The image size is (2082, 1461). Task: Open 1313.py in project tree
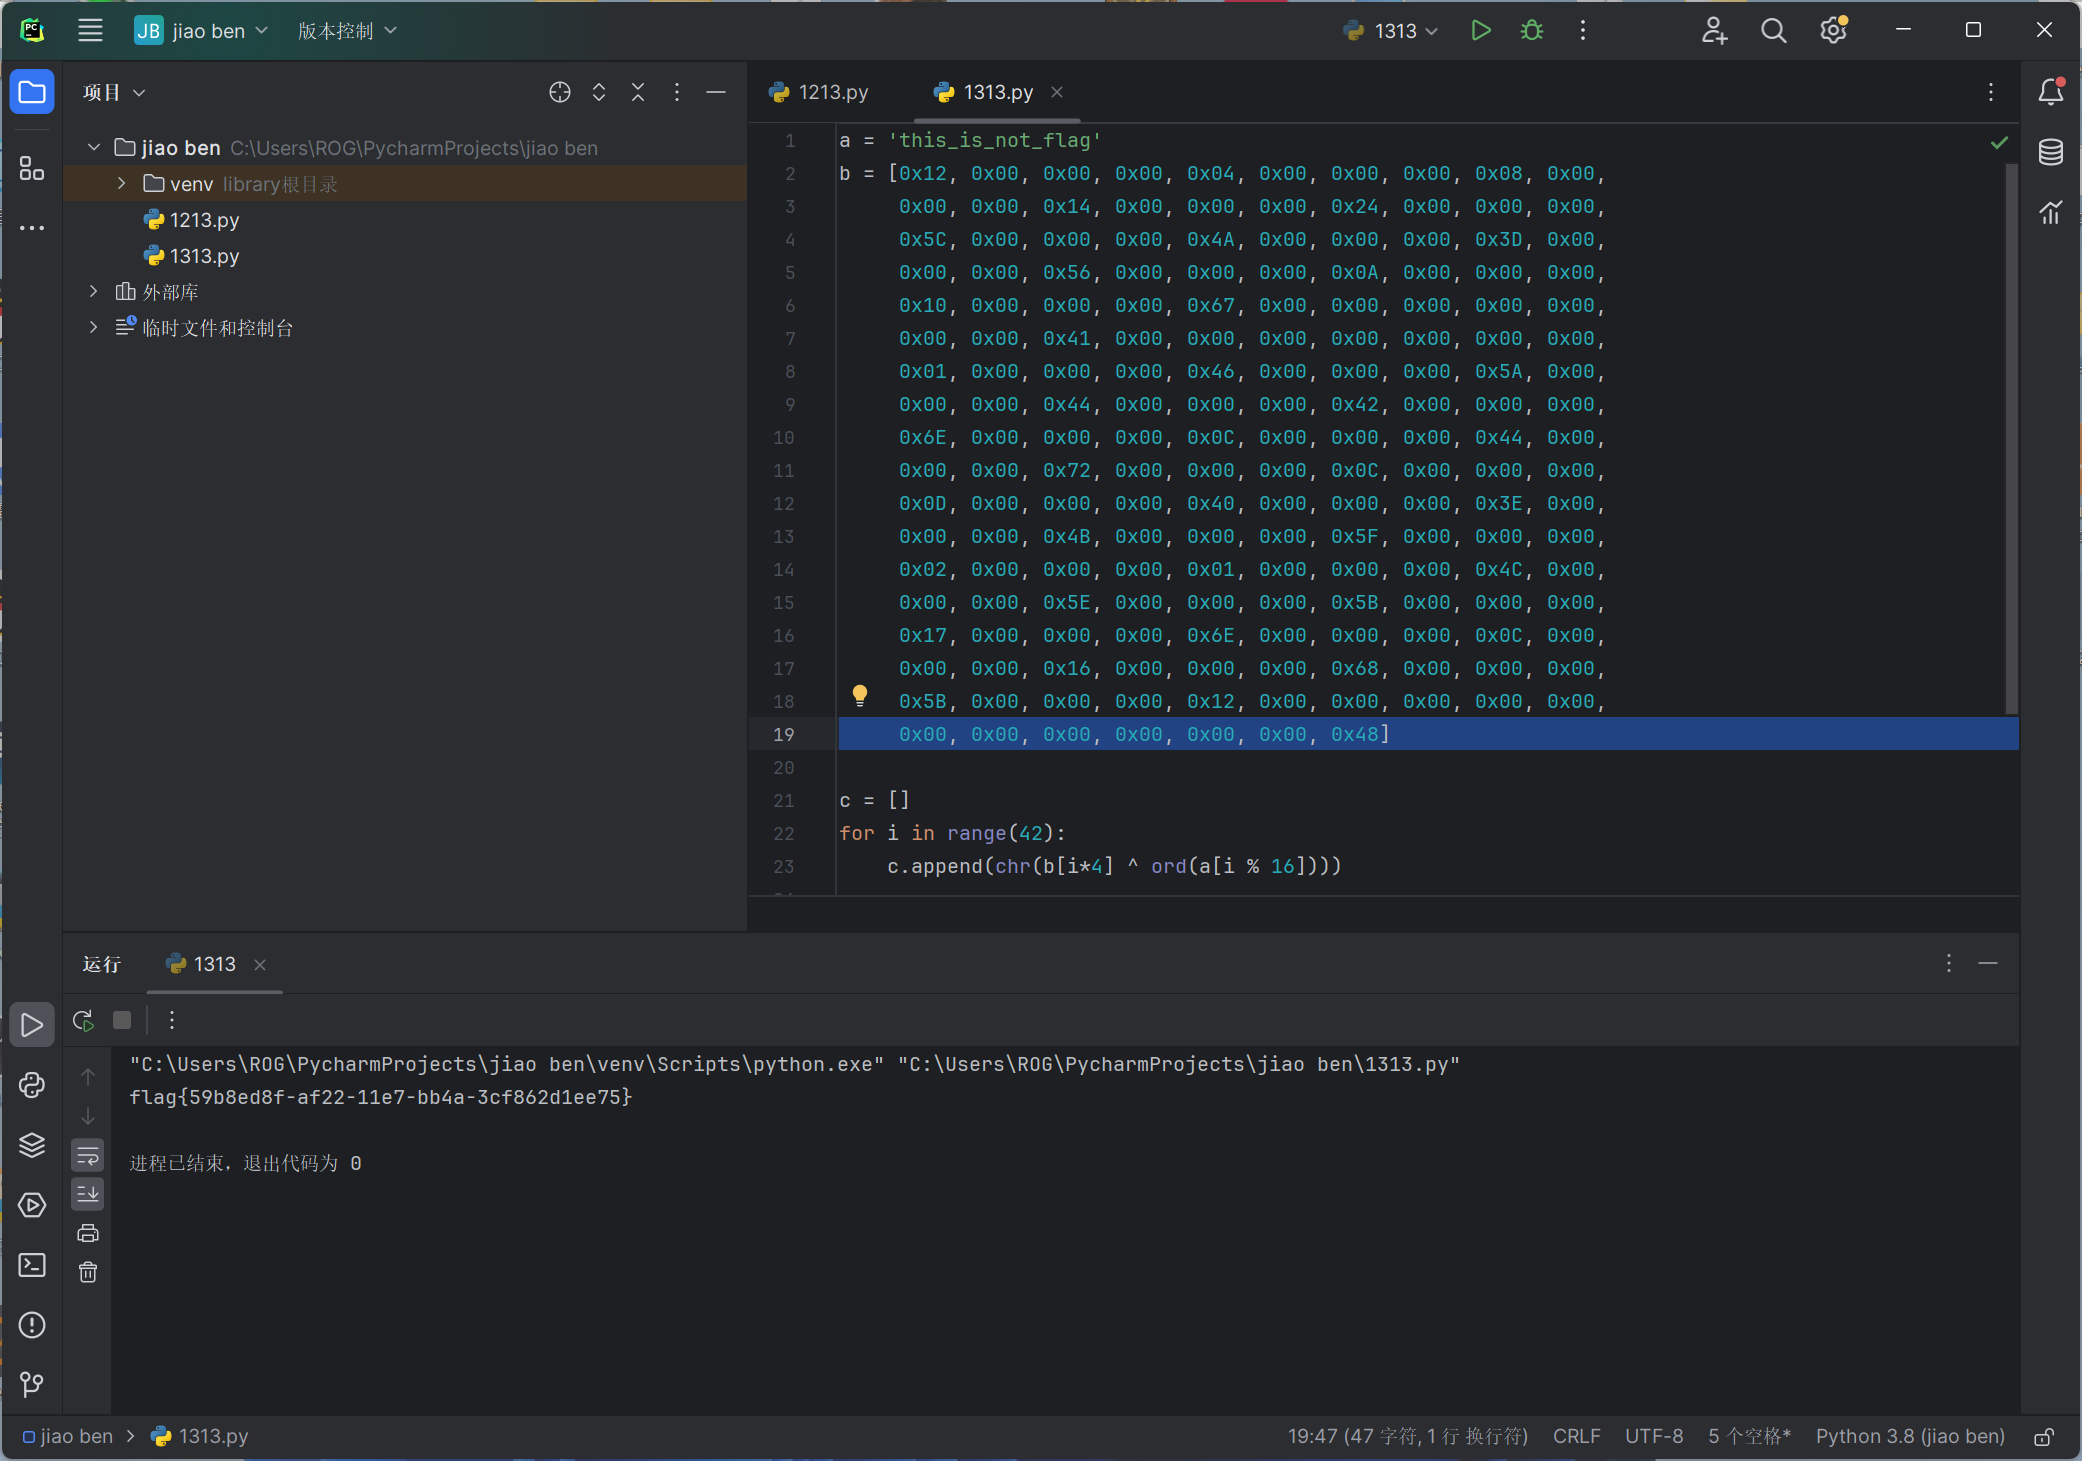click(192, 255)
